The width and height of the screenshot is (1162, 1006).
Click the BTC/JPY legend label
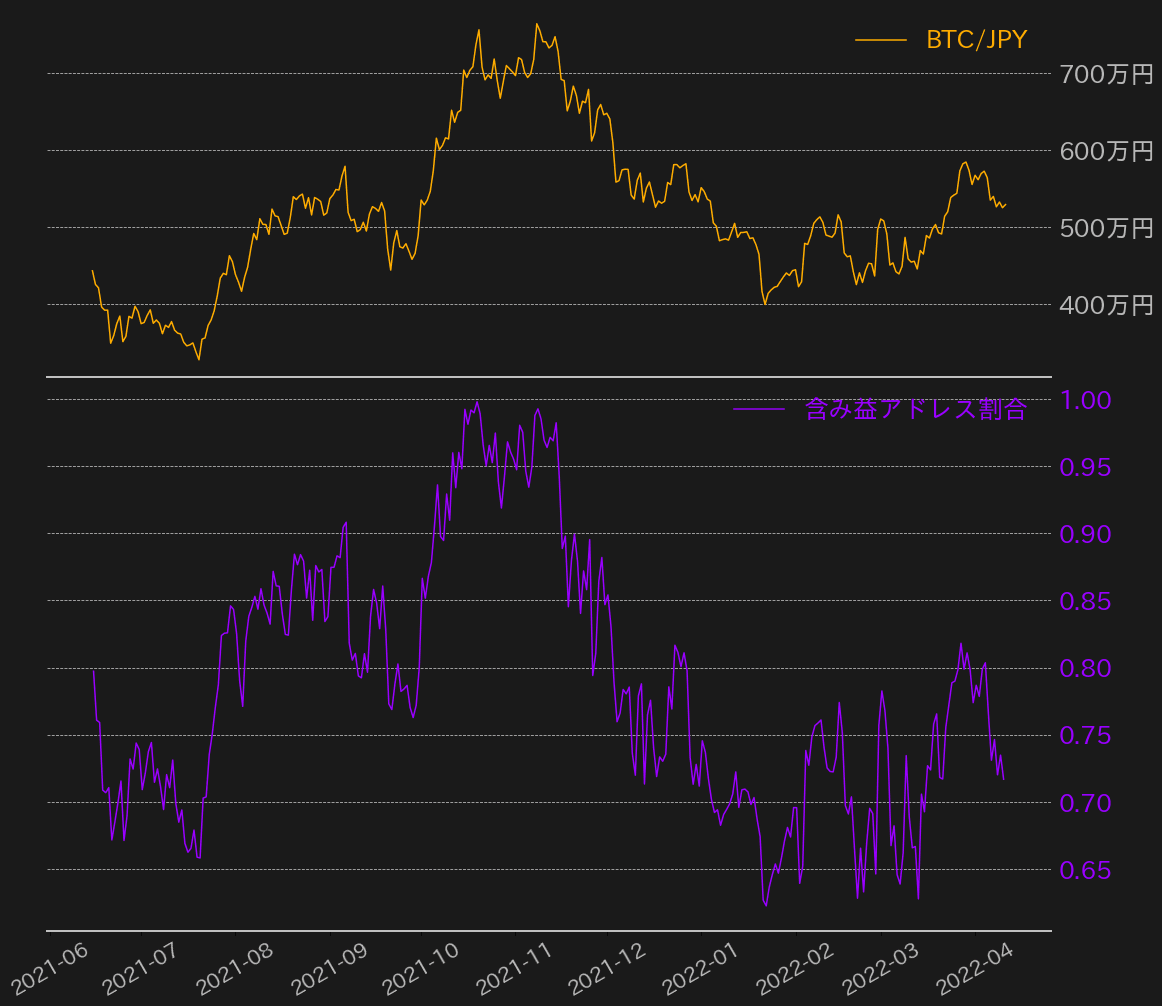[x=976, y=40]
